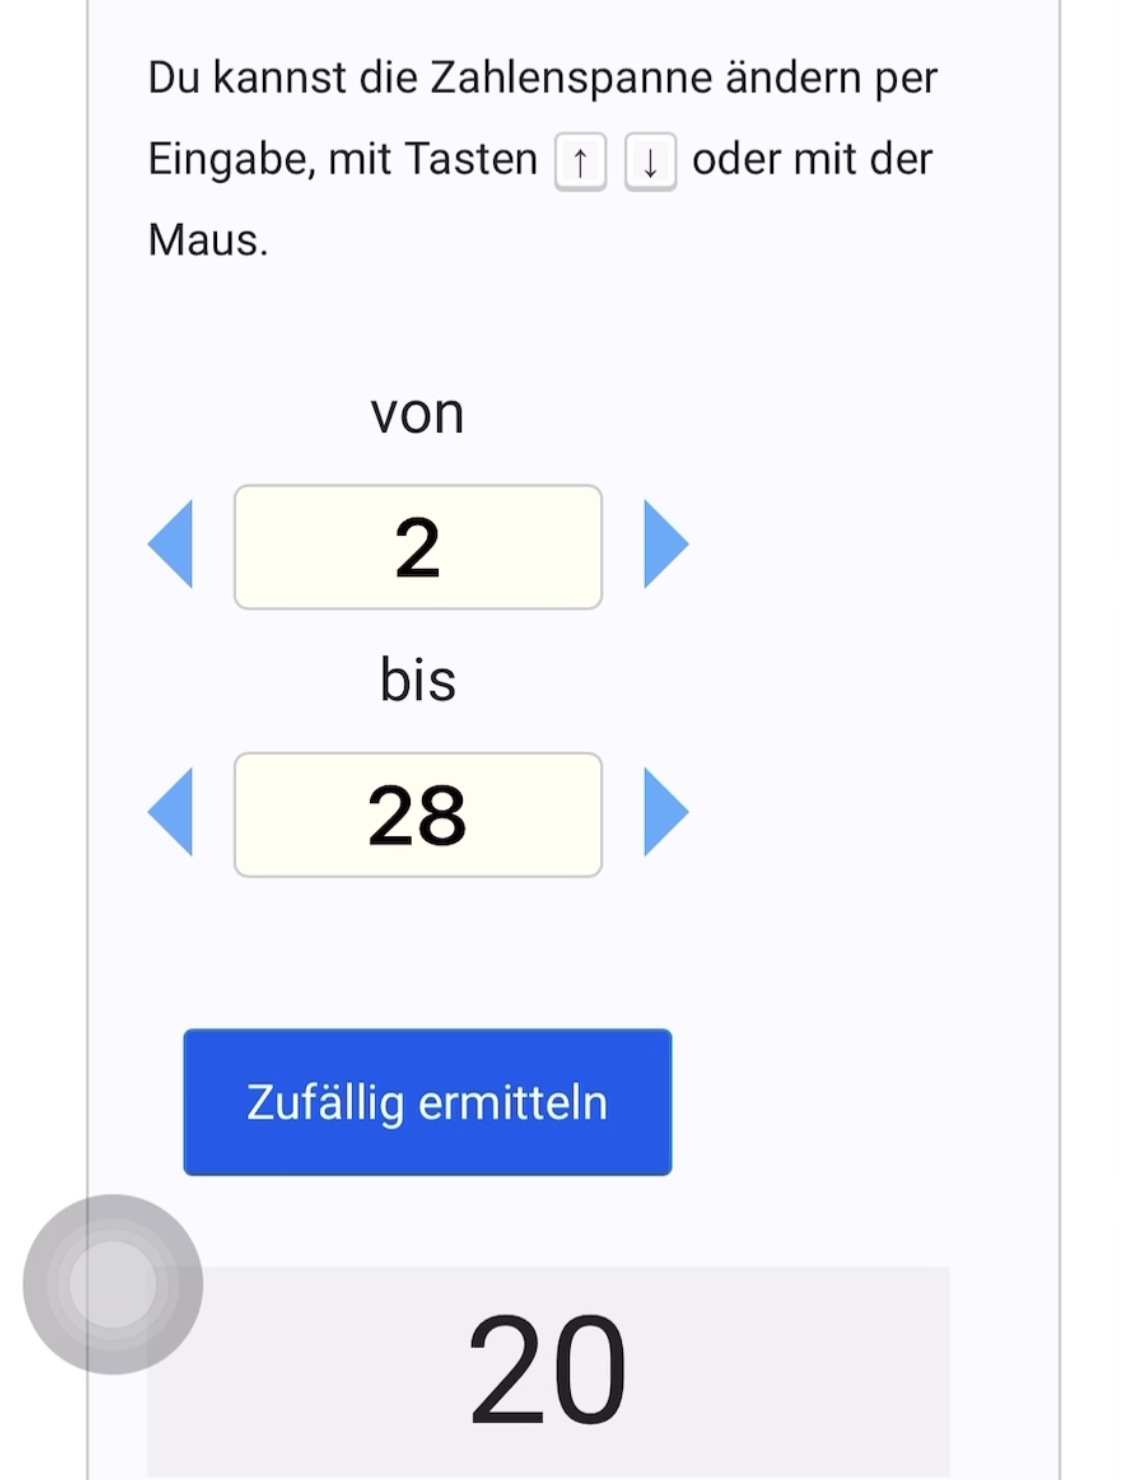
Task: Decrease the 'von' value with left arrow
Action: click(170, 544)
